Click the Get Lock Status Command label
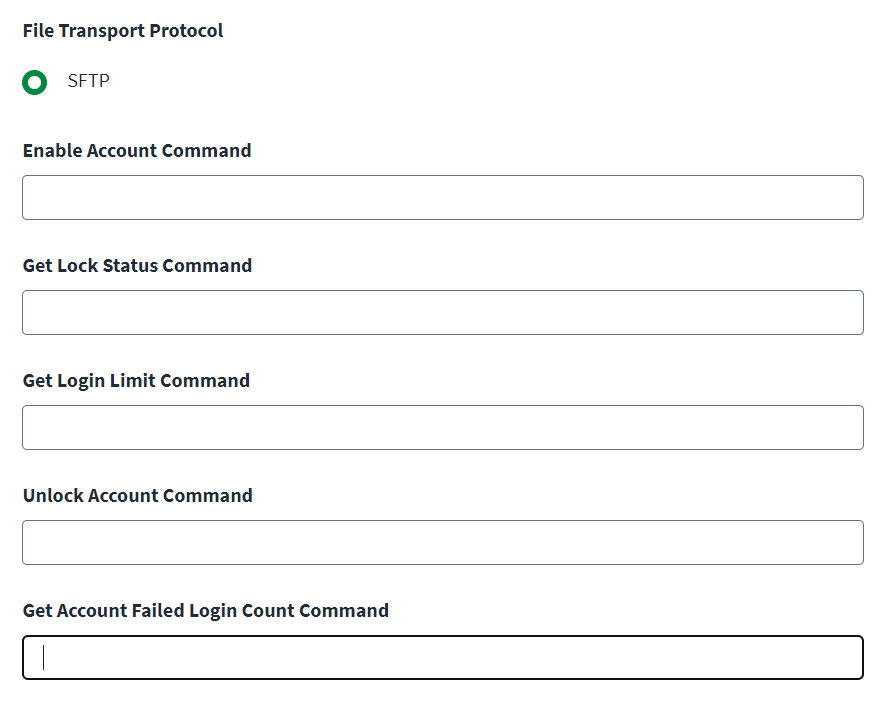 coord(137,265)
